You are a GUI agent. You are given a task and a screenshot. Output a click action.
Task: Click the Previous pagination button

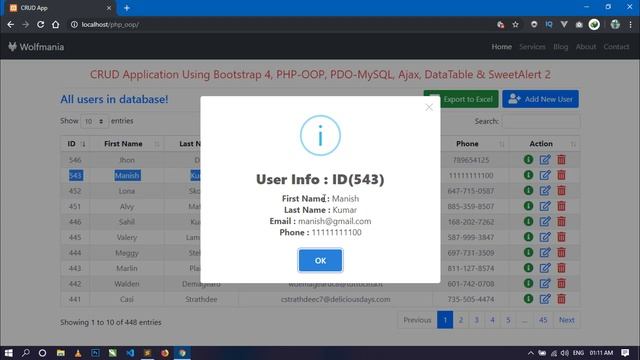(417, 320)
